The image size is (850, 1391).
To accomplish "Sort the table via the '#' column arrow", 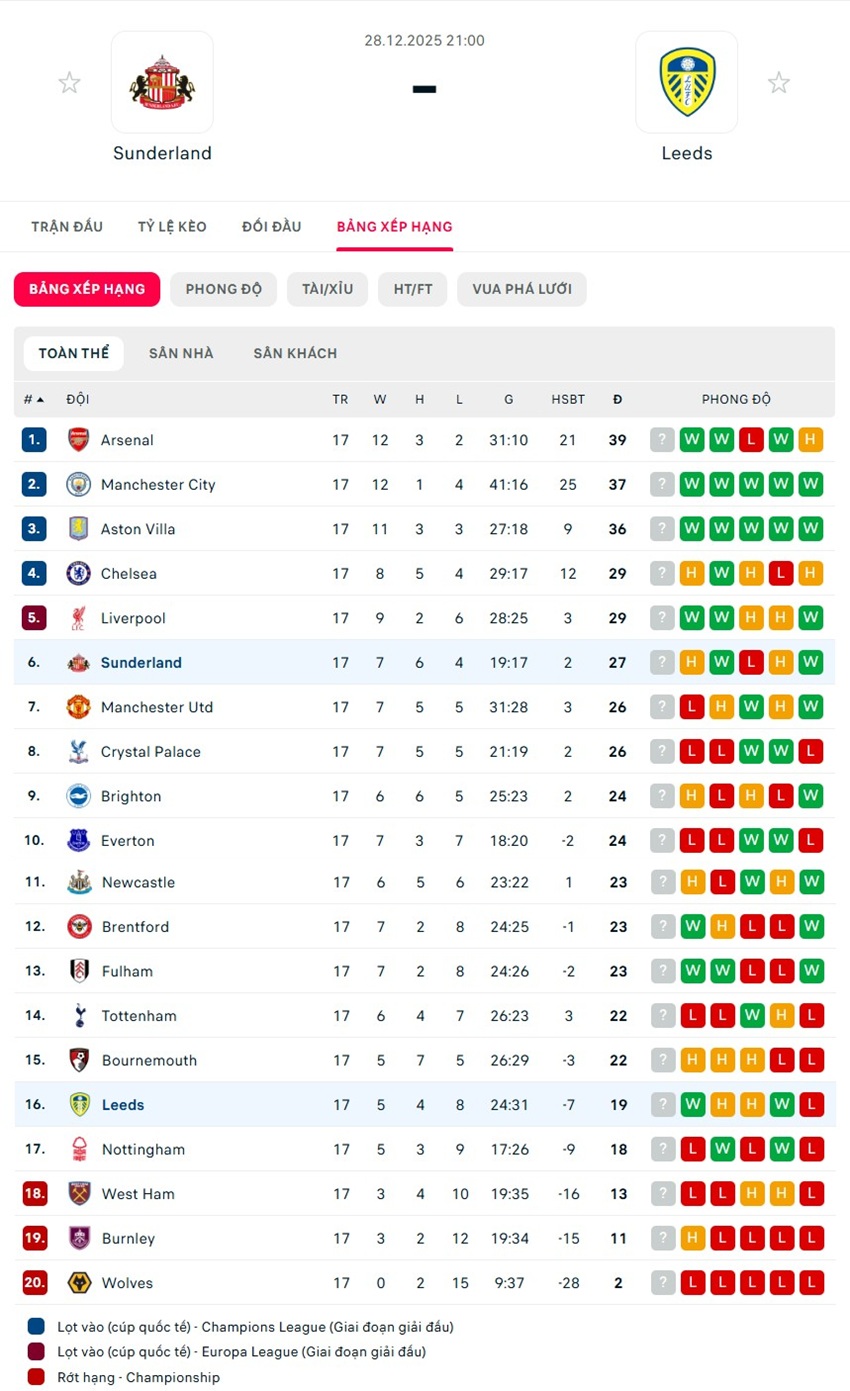I will click(x=30, y=398).
